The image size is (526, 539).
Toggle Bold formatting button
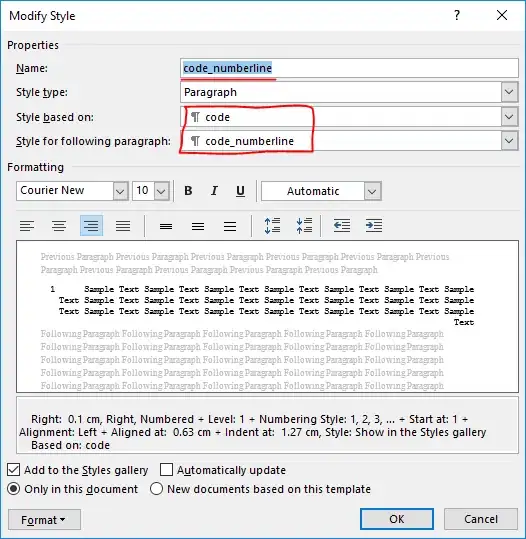(x=188, y=191)
